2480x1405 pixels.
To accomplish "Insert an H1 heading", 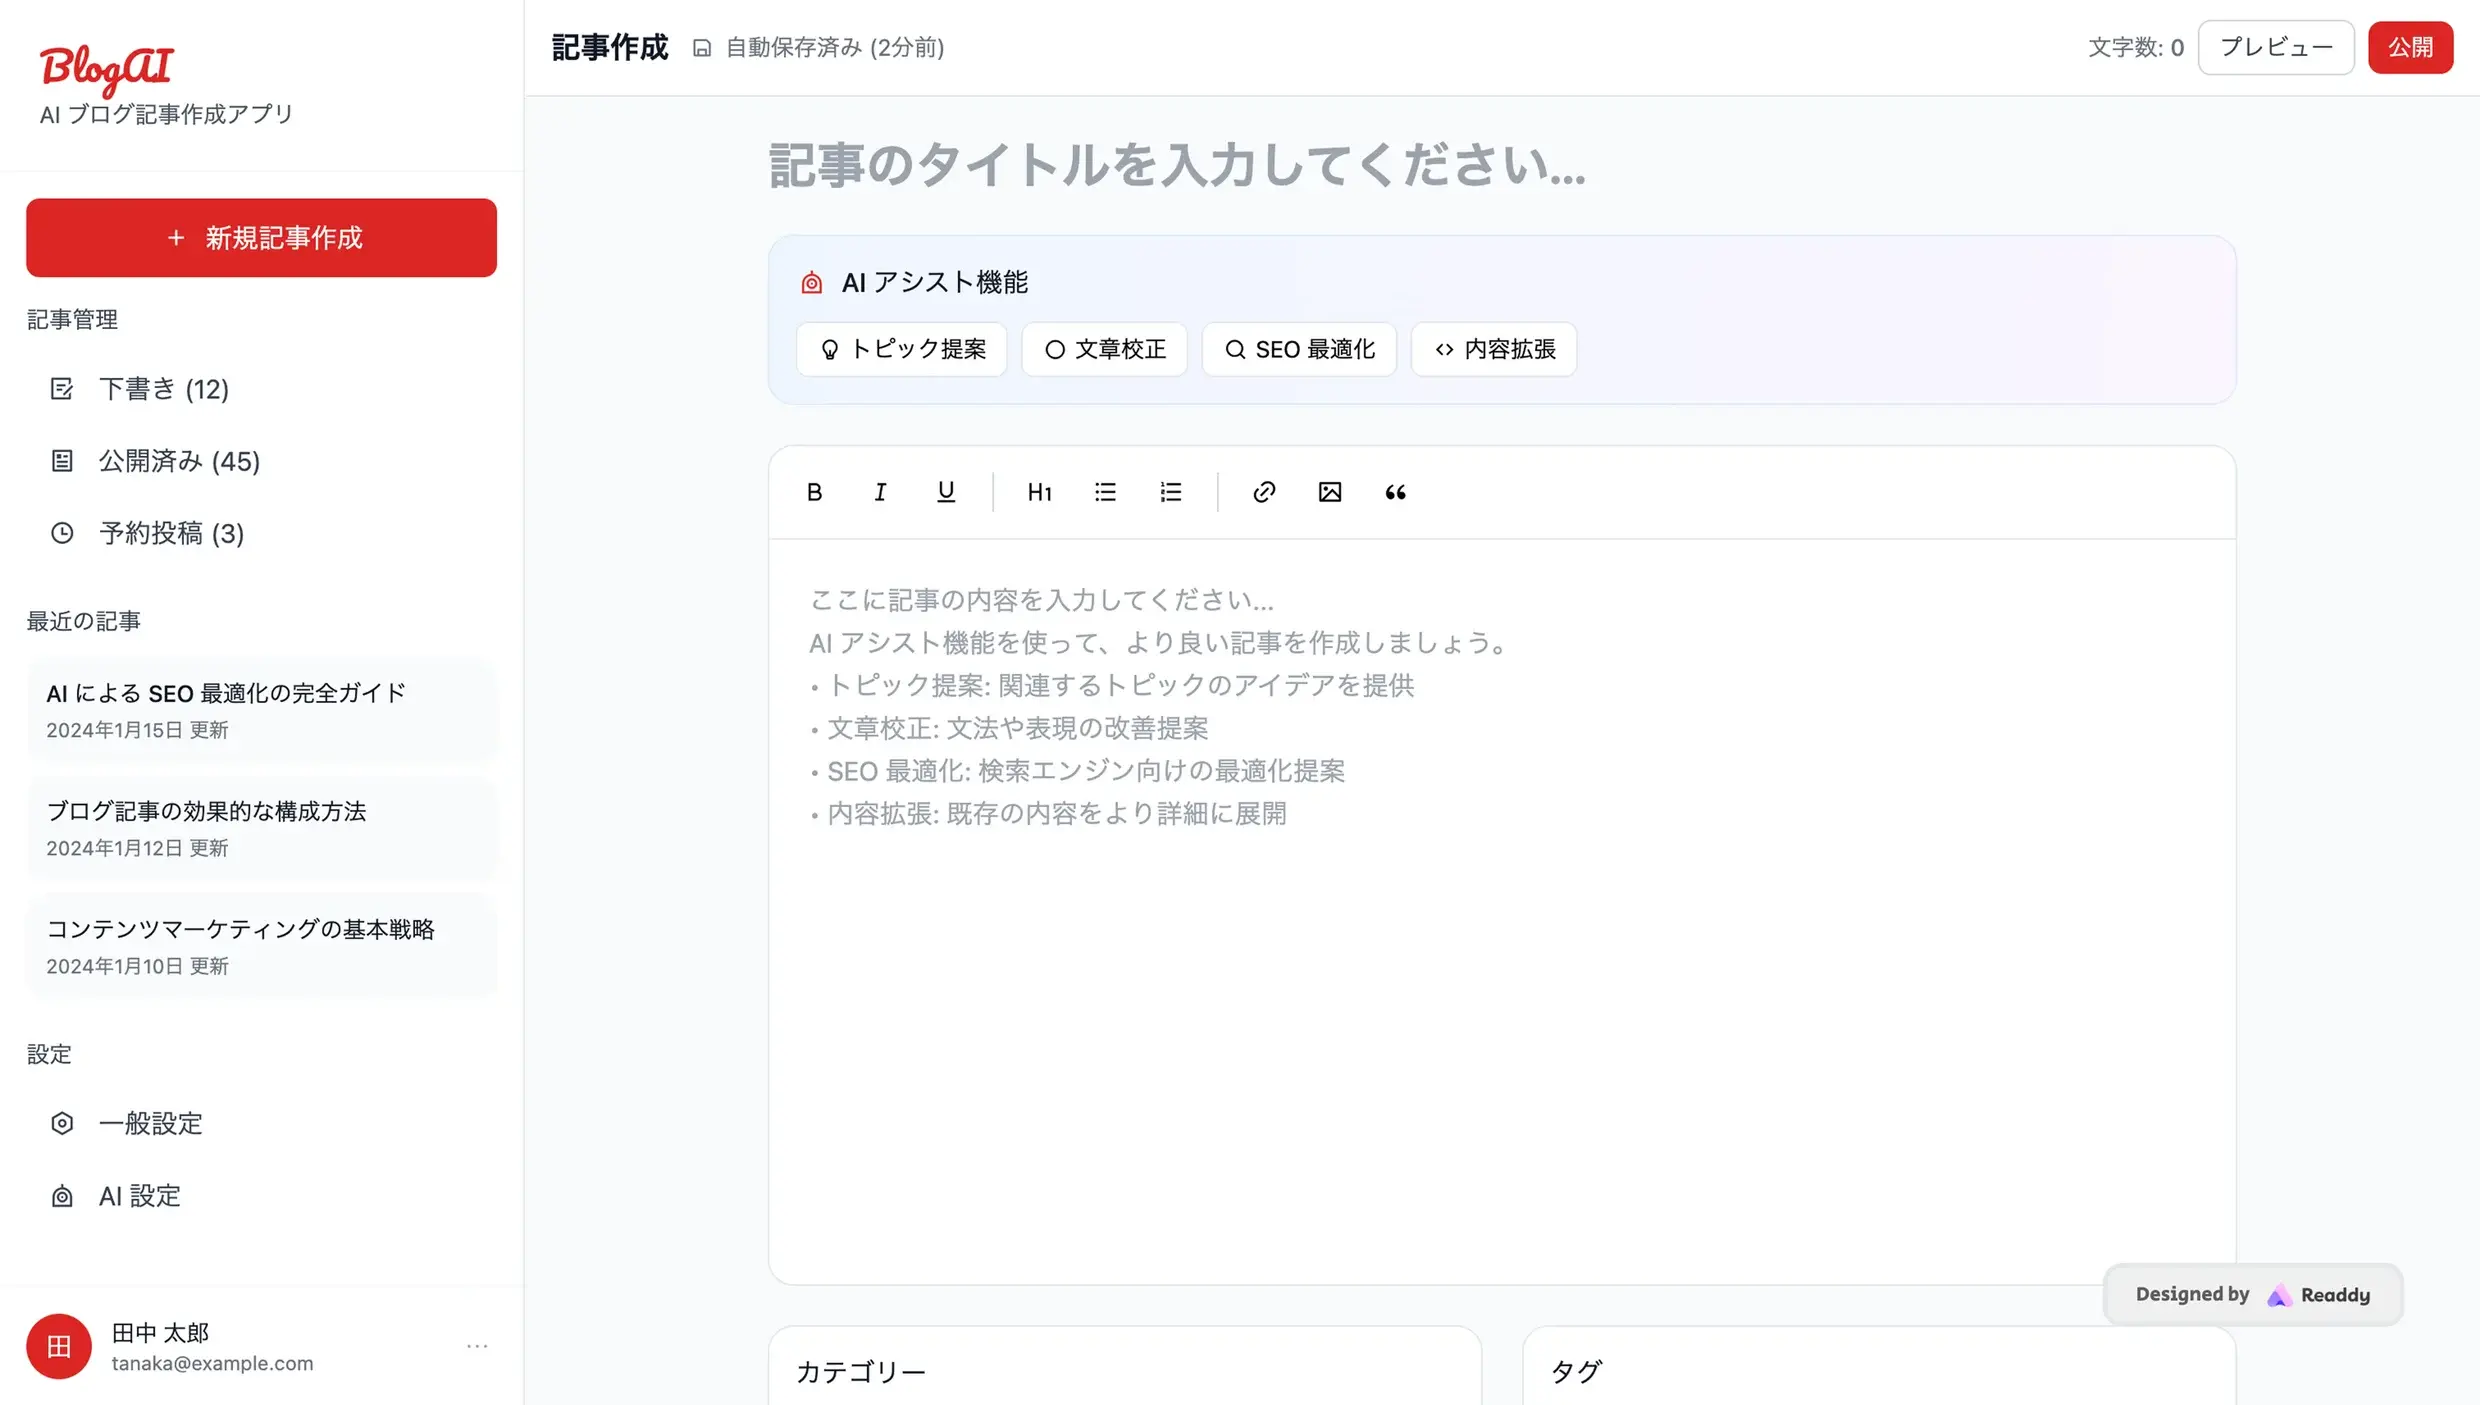I will point(1039,491).
